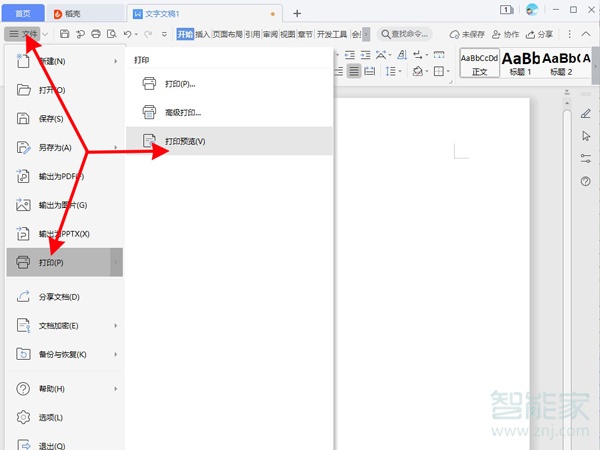Viewport: 600px width, 450px height.
Task: Click the print icon in quick access toolbar
Action: (x=96, y=34)
